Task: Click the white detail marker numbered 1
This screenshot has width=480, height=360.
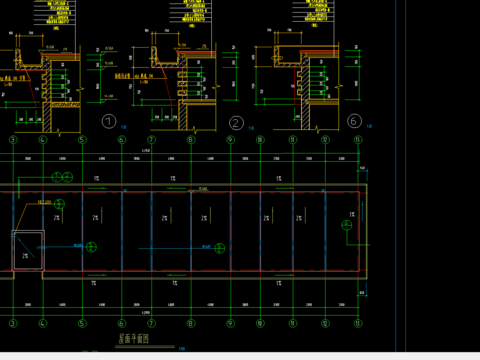Action: tap(109, 122)
